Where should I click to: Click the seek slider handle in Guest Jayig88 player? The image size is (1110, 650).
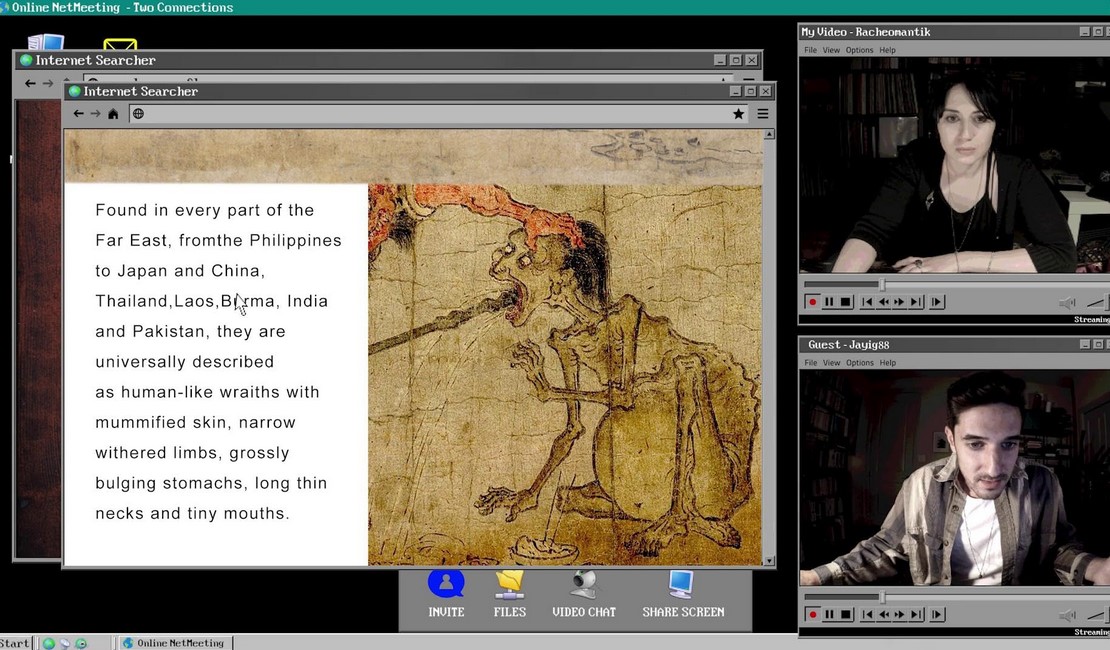(x=882, y=597)
